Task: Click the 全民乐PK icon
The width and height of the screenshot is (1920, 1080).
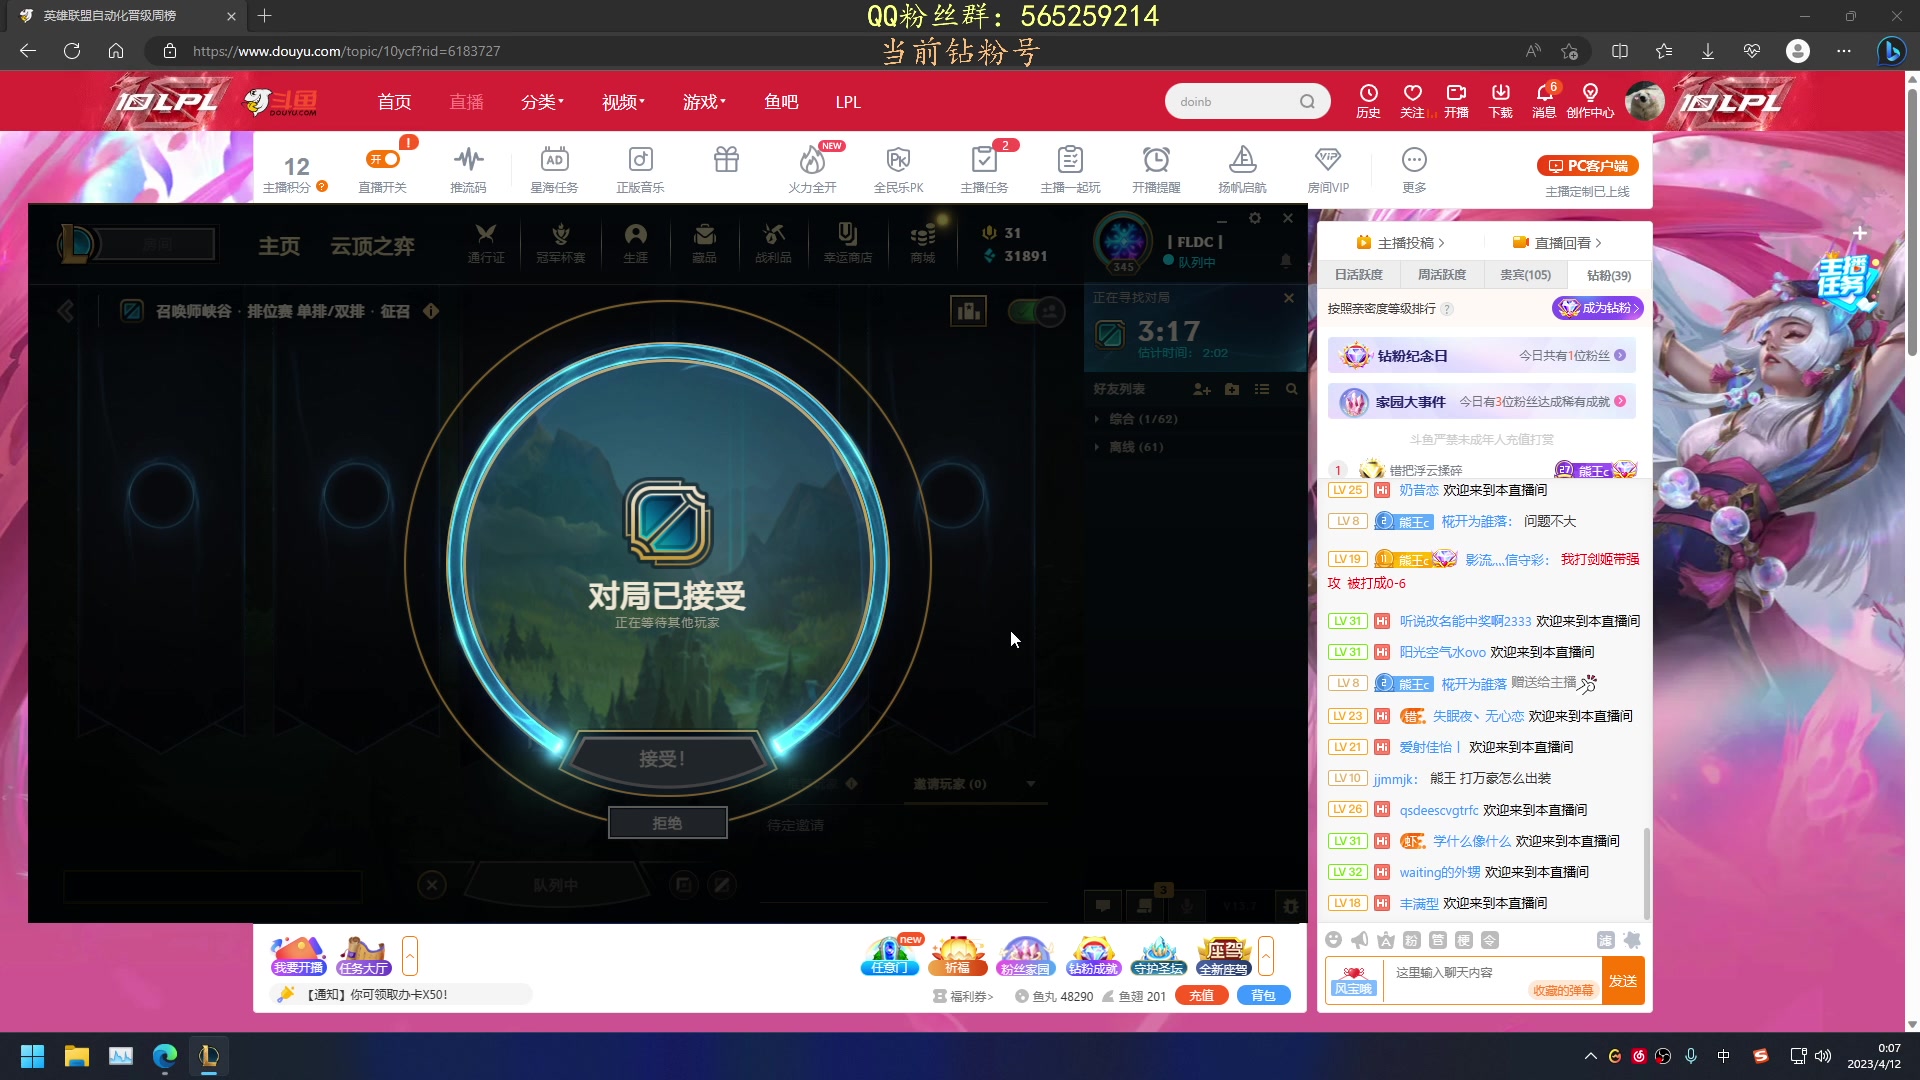Action: pyautogui.click(x=898, y=161)
